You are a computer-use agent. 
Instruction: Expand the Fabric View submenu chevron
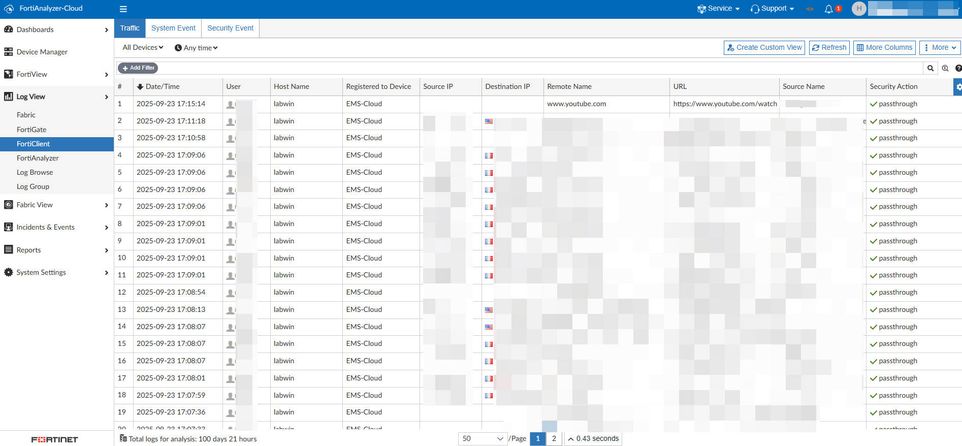tap(107, 205)
